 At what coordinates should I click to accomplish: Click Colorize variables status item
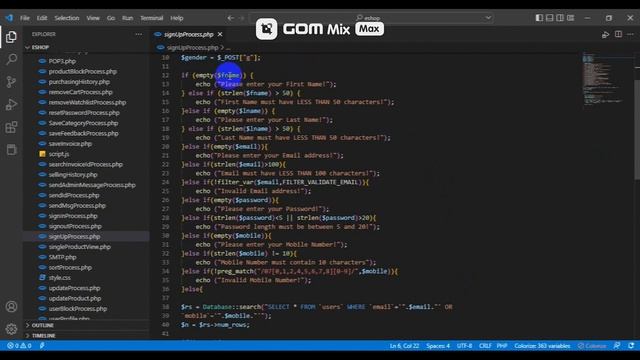(x=542, y=346)
